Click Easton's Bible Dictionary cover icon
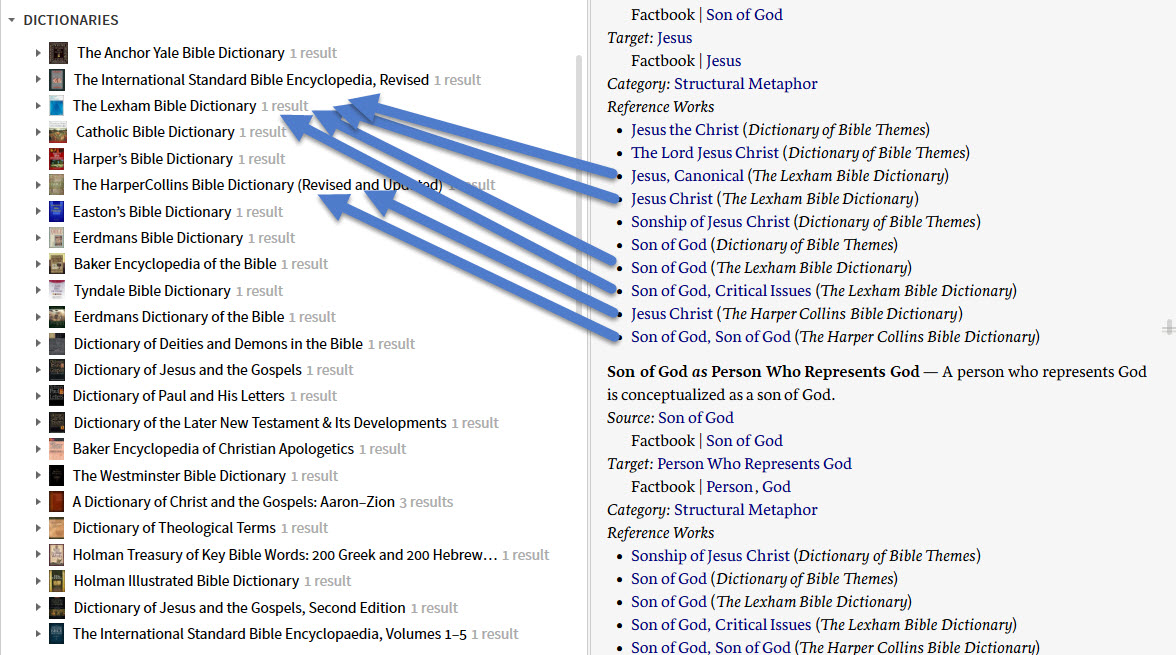1176x655 pixels. click(57, 212)
